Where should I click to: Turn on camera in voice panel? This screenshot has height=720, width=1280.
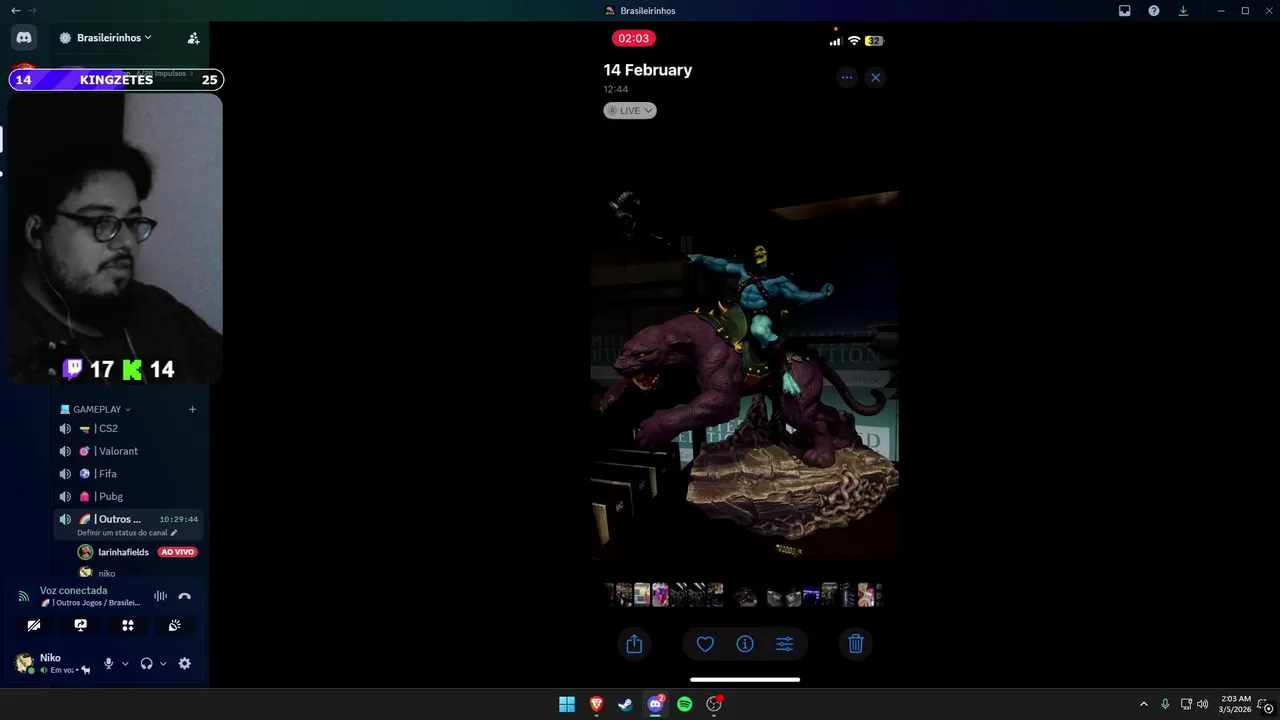[34, 625]
